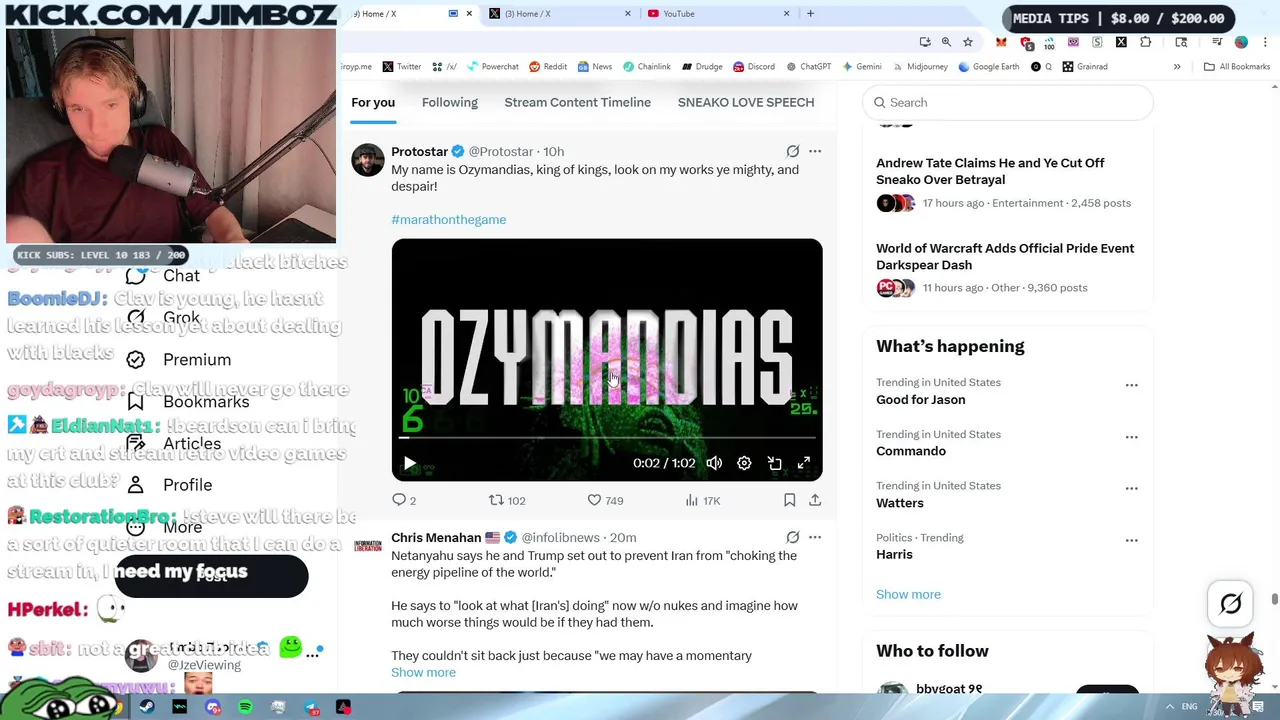Viewport: 1280px width, 720px height.
Task: Open more options on Chris Menahan's post
Action: click(815, 537)
